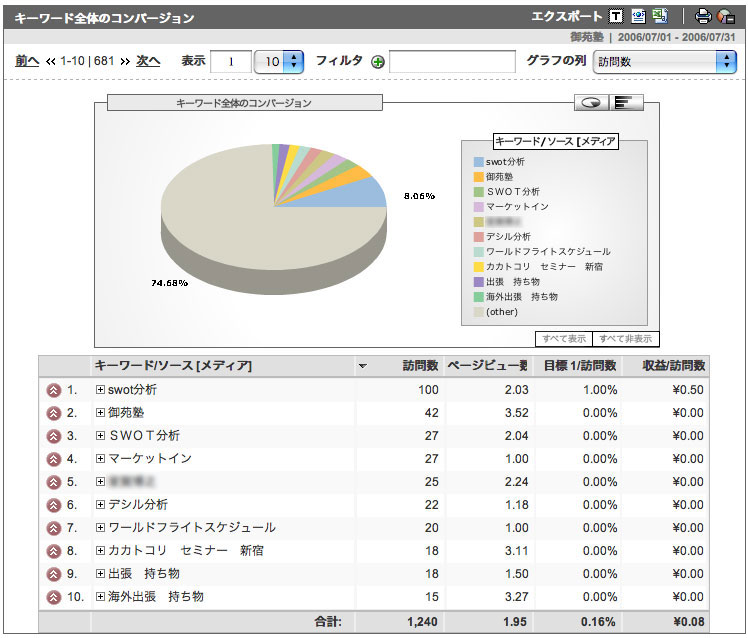The width and height of the screenshot is (748, 638).
Task: Open the rows-per-page dropdown showing 10
Action: 279,62
